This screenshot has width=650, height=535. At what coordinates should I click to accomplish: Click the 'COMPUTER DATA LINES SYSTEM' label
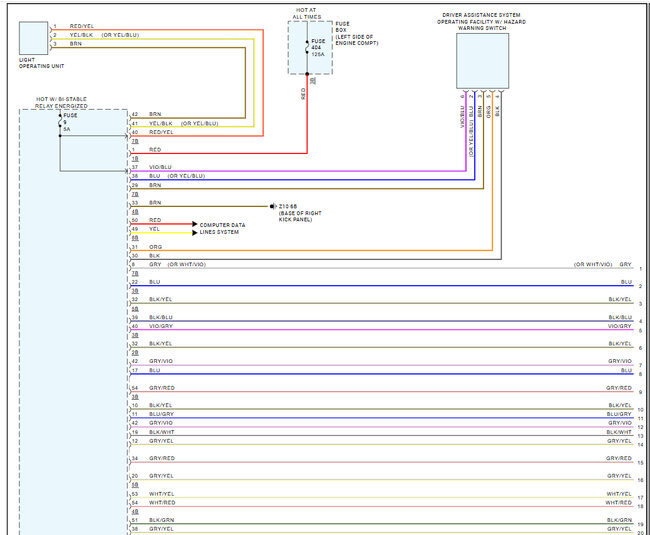[222, 228]
